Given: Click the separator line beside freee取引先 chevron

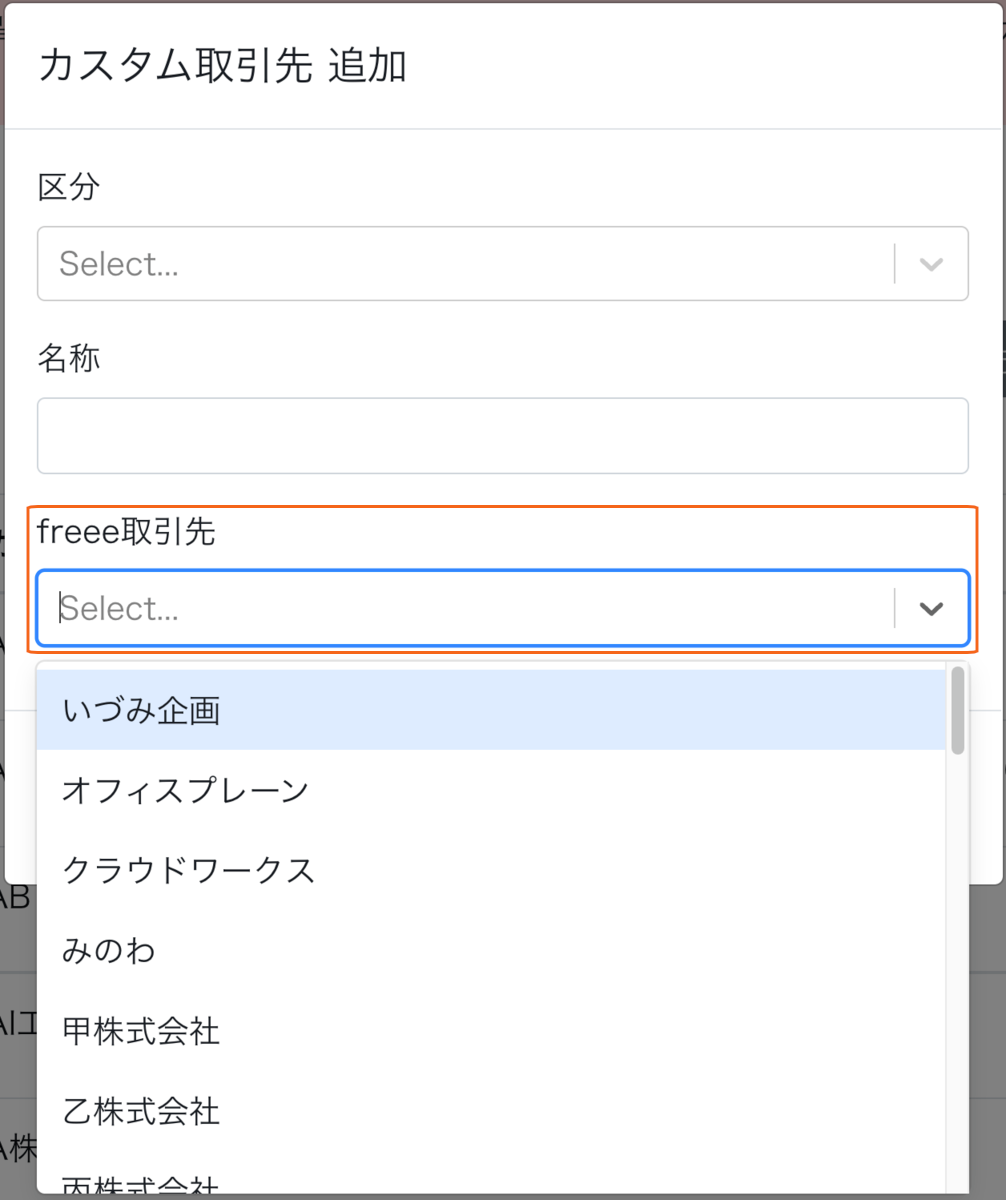Looking at the screenshot, I should (894, 608).
